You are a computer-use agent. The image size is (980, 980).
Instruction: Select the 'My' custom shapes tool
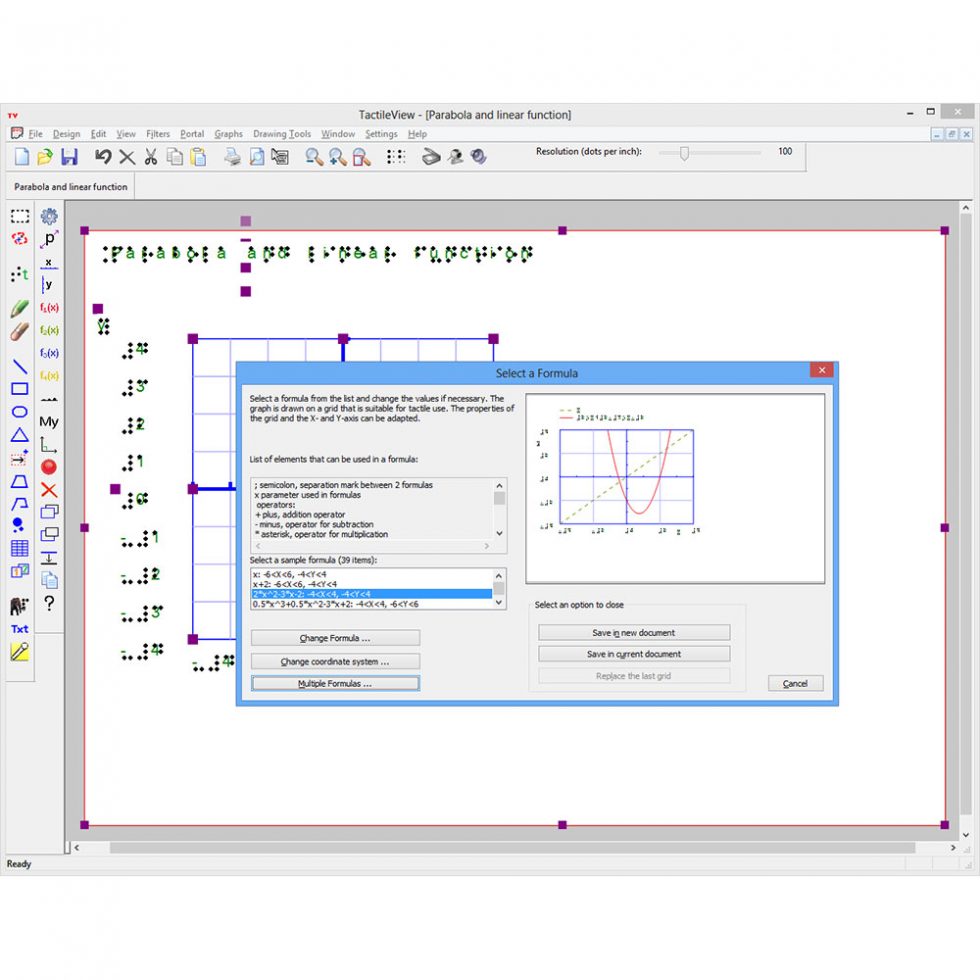point(49,422)
